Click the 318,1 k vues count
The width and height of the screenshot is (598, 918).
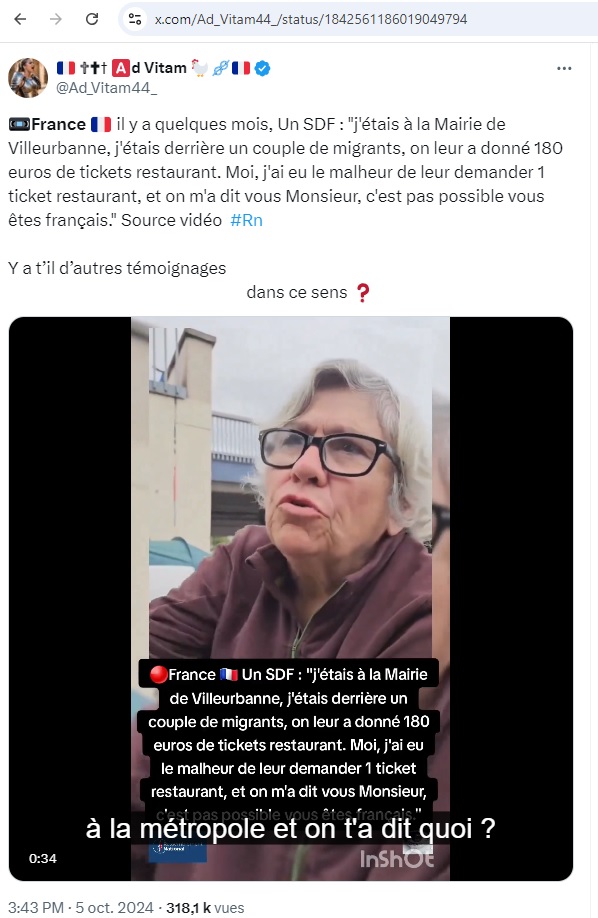pos(205,907)
